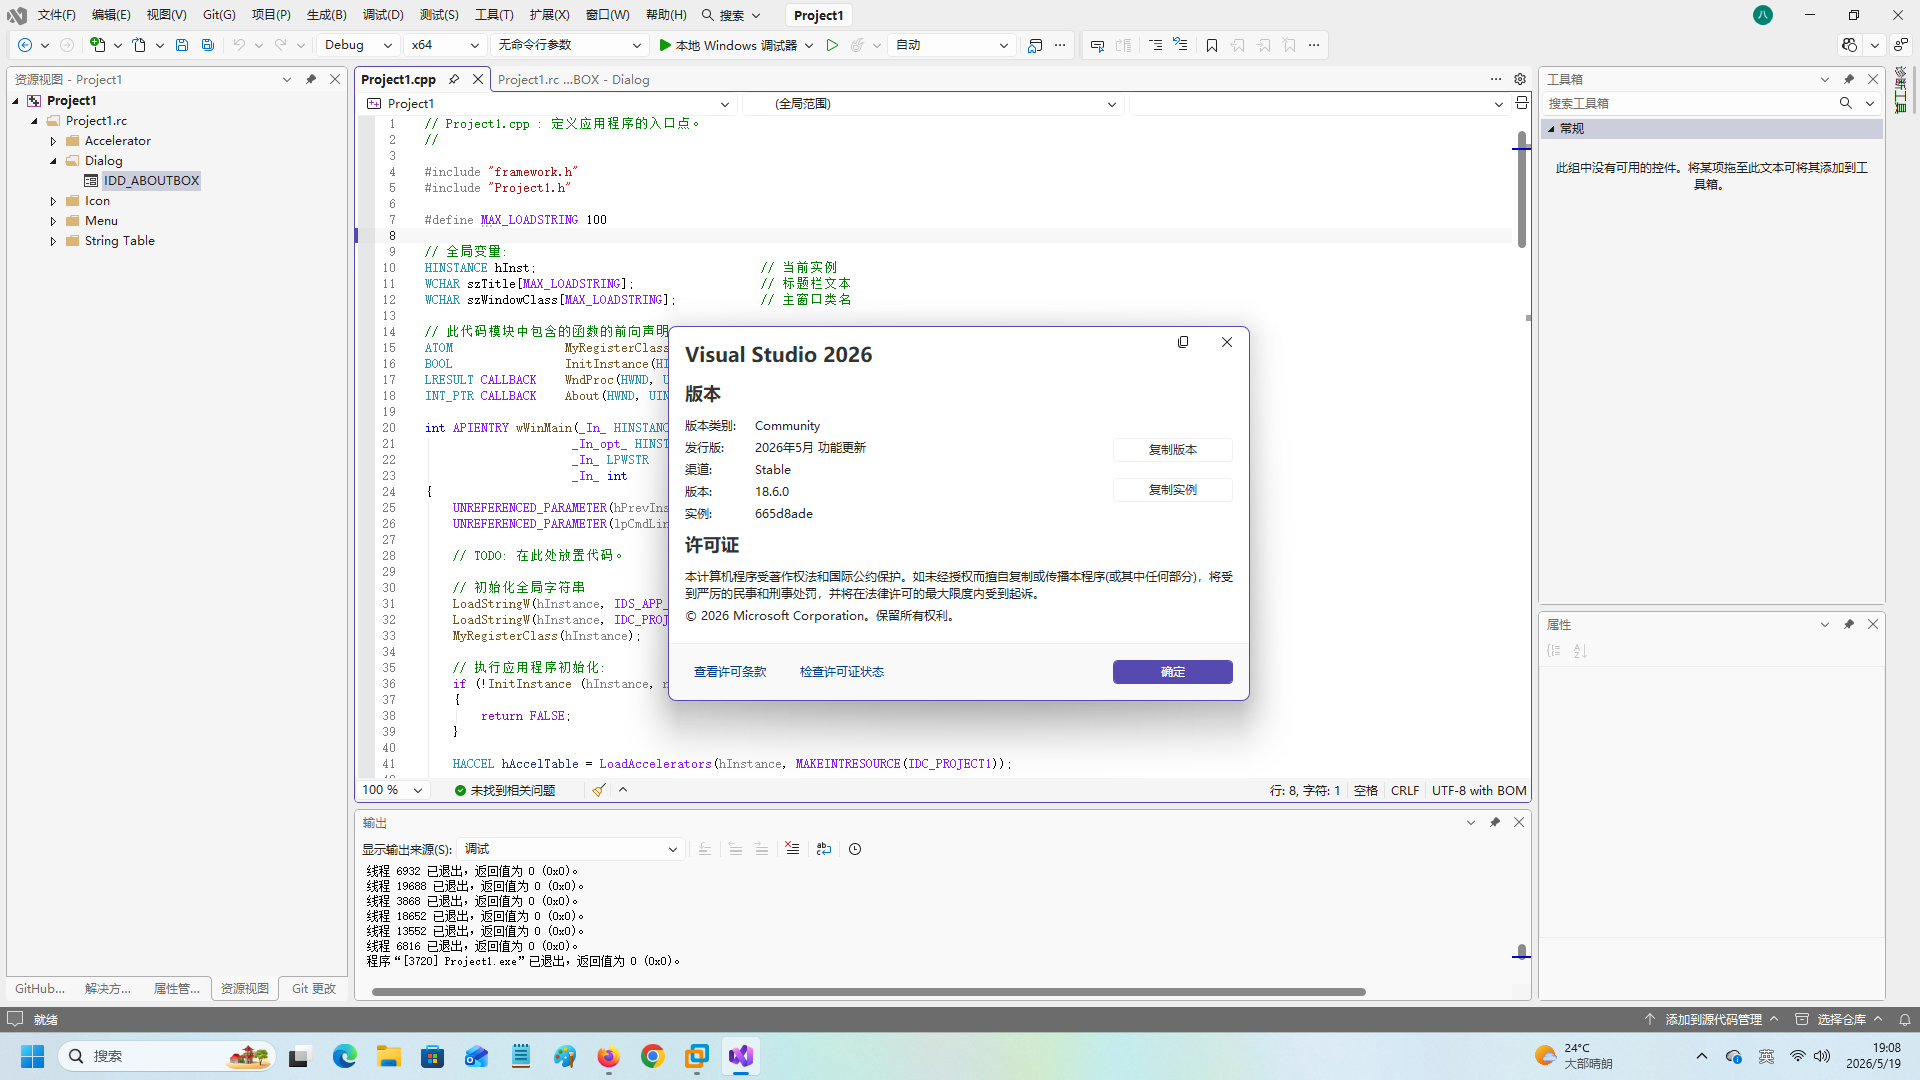
Task: Toggle word wrap in output panel
Action: pos(824,849)
